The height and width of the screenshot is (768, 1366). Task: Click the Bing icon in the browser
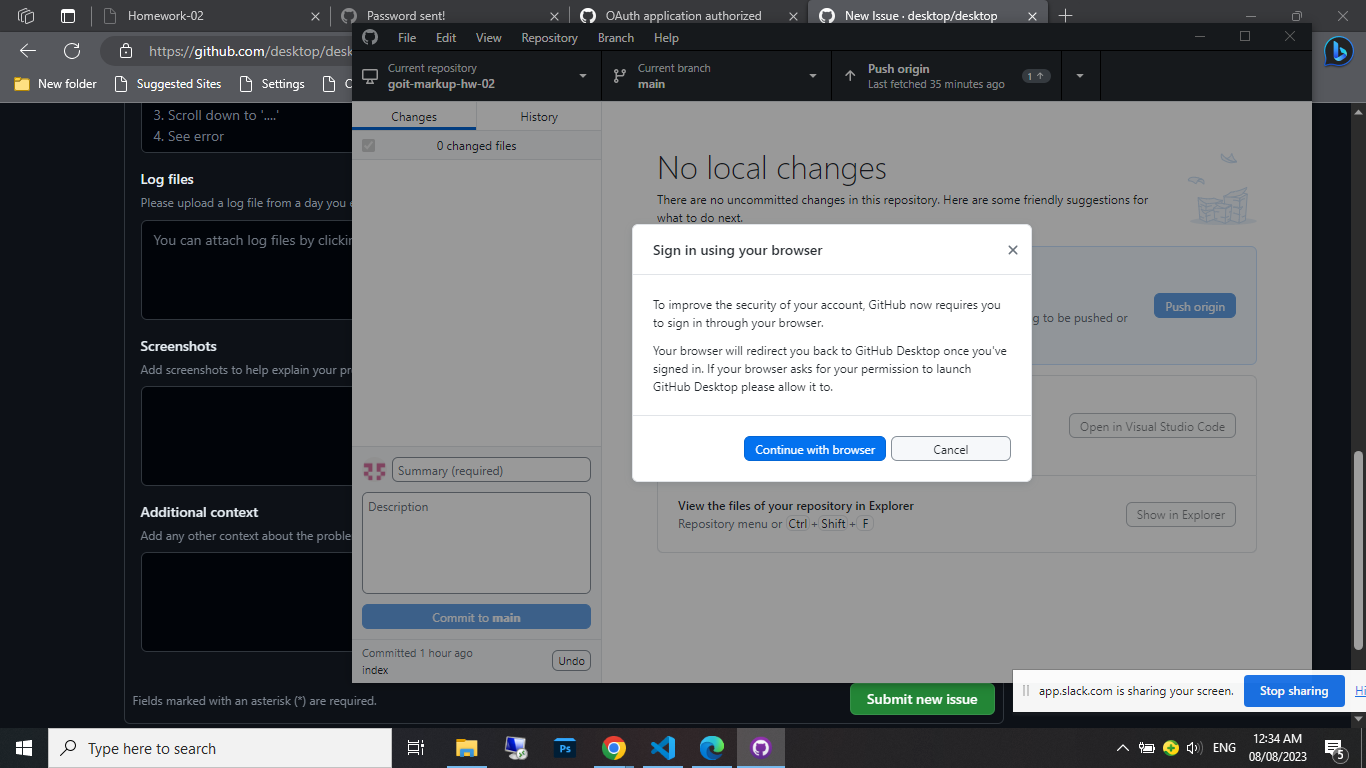point(1339,51)
